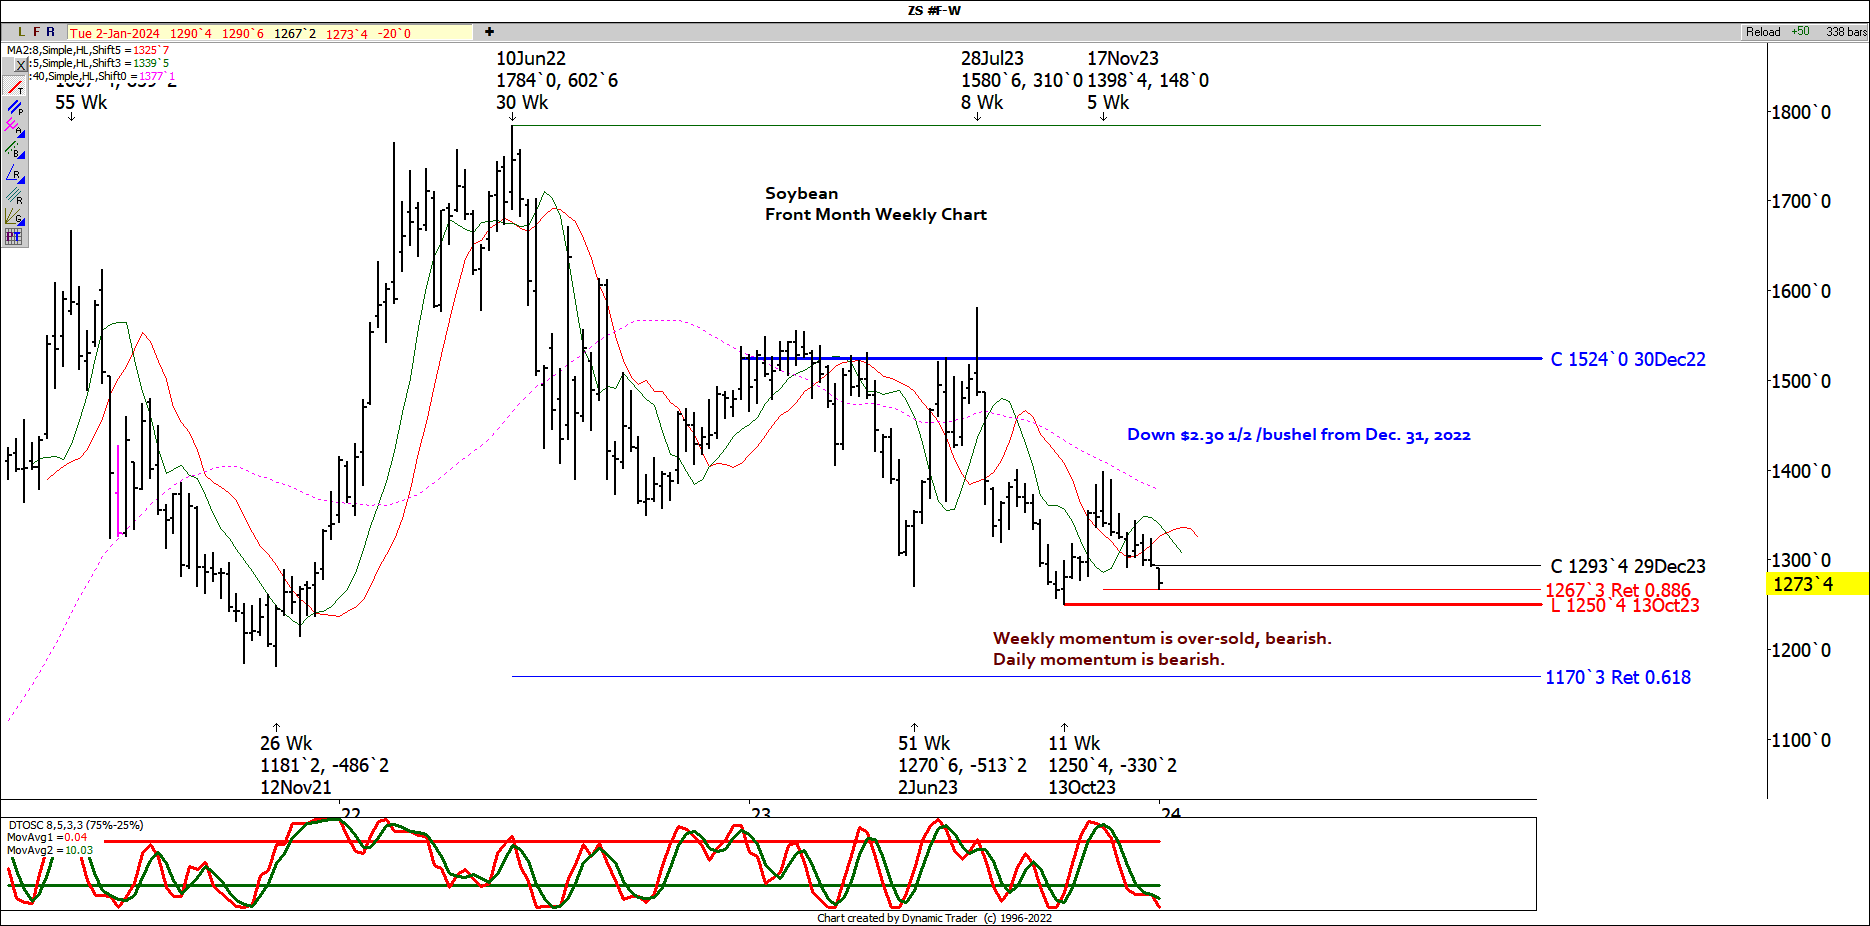Screen dimensions: 1870x926
Task: Click the MovAvg1 = 0.04 label
Action: pyautogui.click(x=47, y=837)
